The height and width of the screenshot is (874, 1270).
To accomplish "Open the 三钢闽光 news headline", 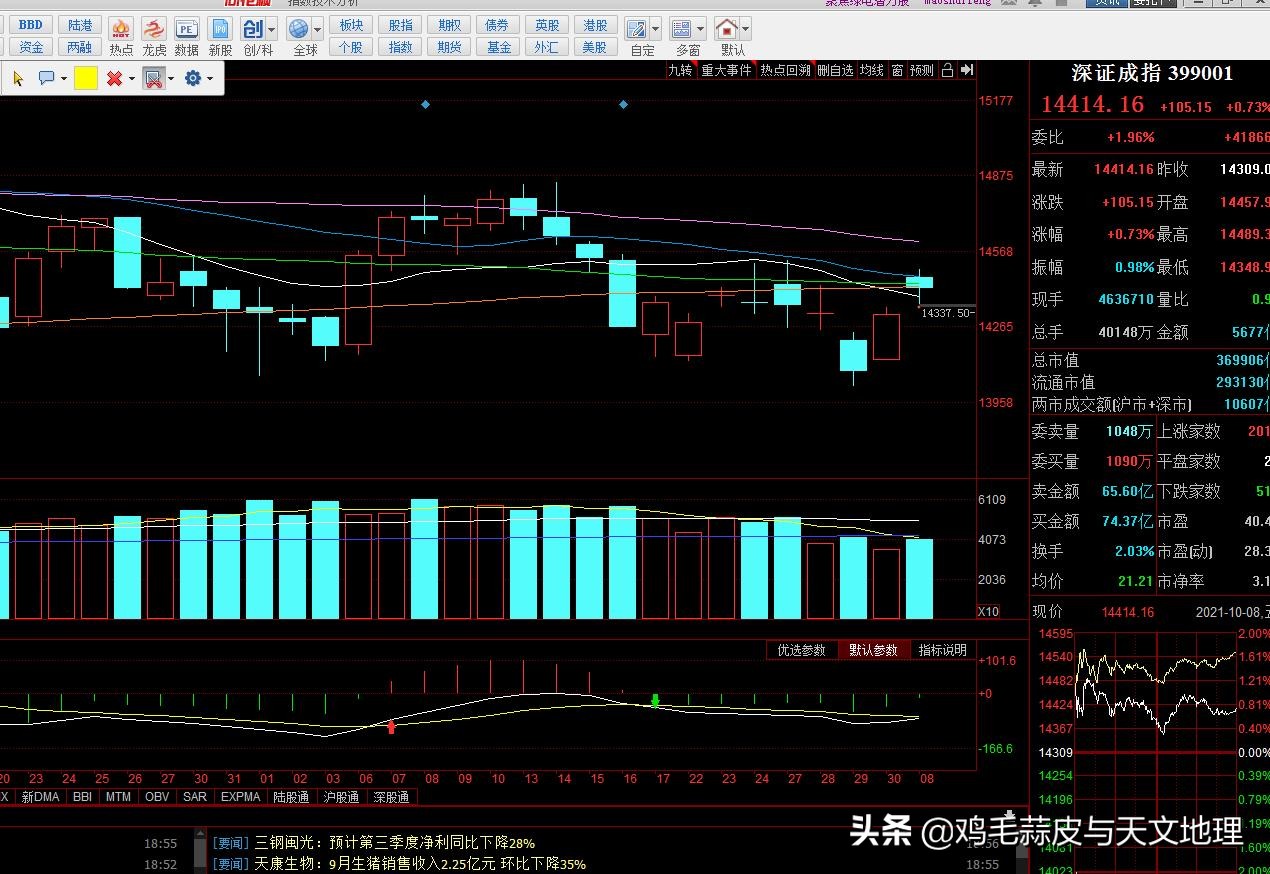I will [x=395, y=843].
